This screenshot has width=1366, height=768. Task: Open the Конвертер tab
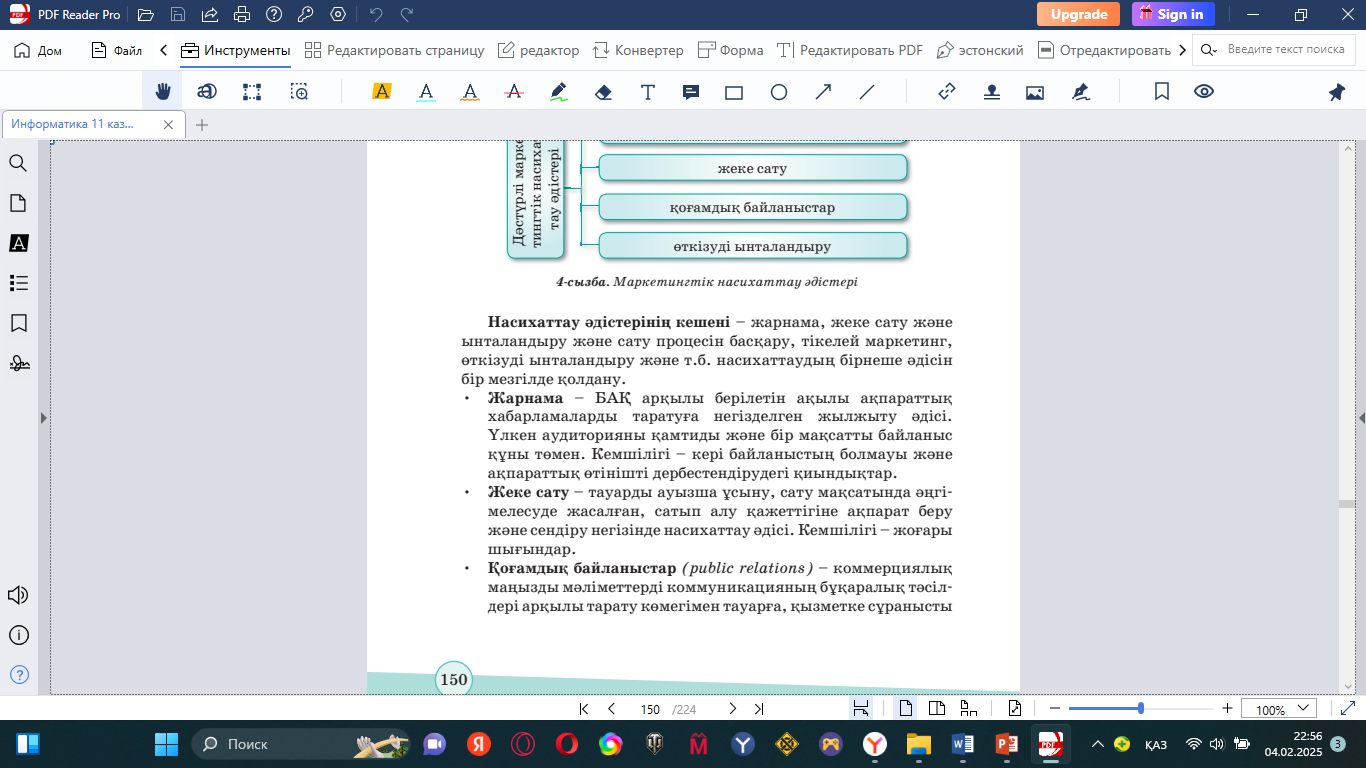[638, 50]
